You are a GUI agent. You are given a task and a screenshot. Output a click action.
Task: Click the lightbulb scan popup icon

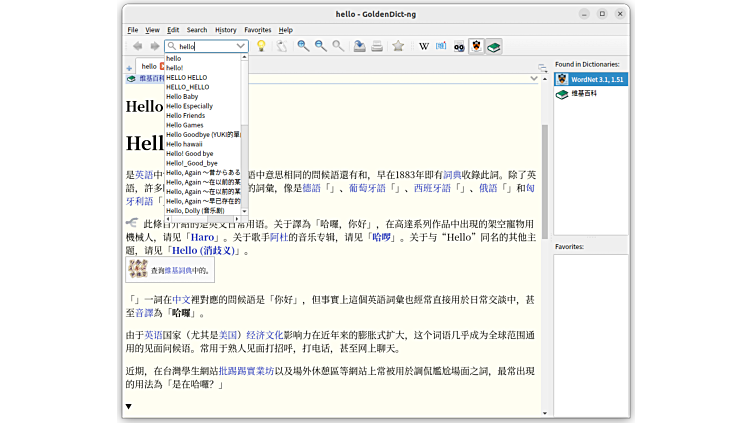(x=261, y=46)
